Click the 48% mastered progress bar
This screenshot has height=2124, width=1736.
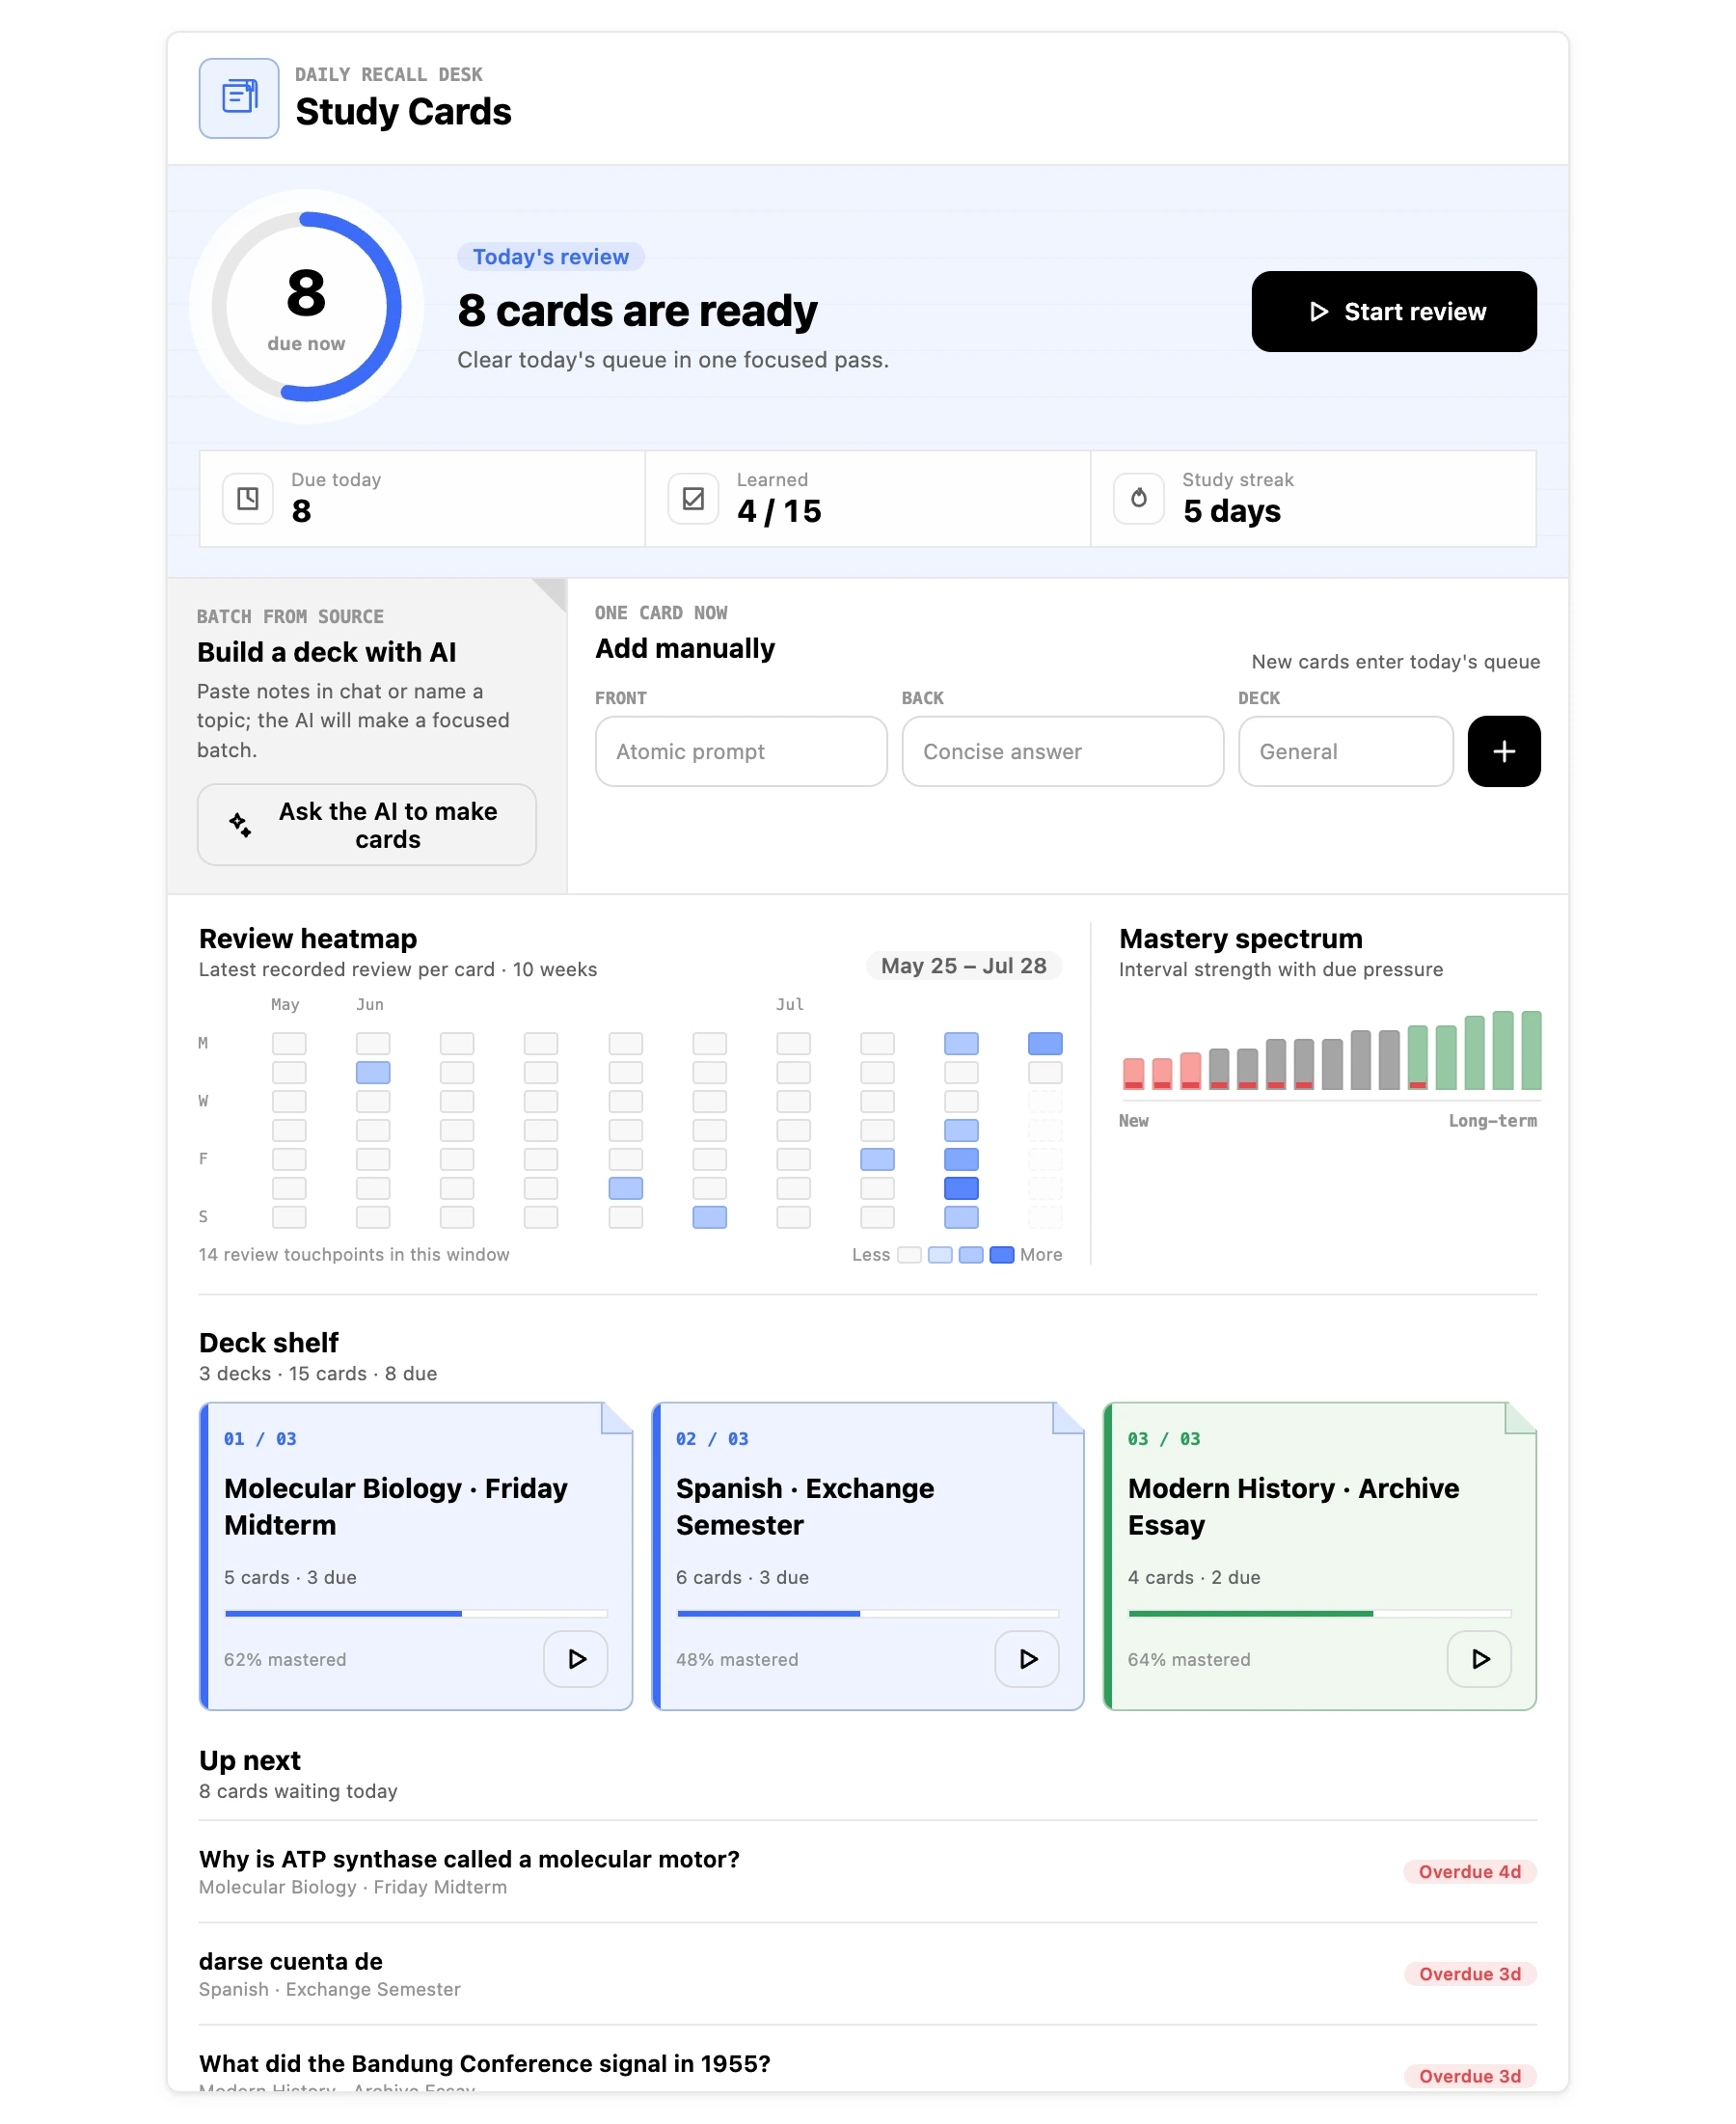pyautogui.click(x=867, y=1613)
